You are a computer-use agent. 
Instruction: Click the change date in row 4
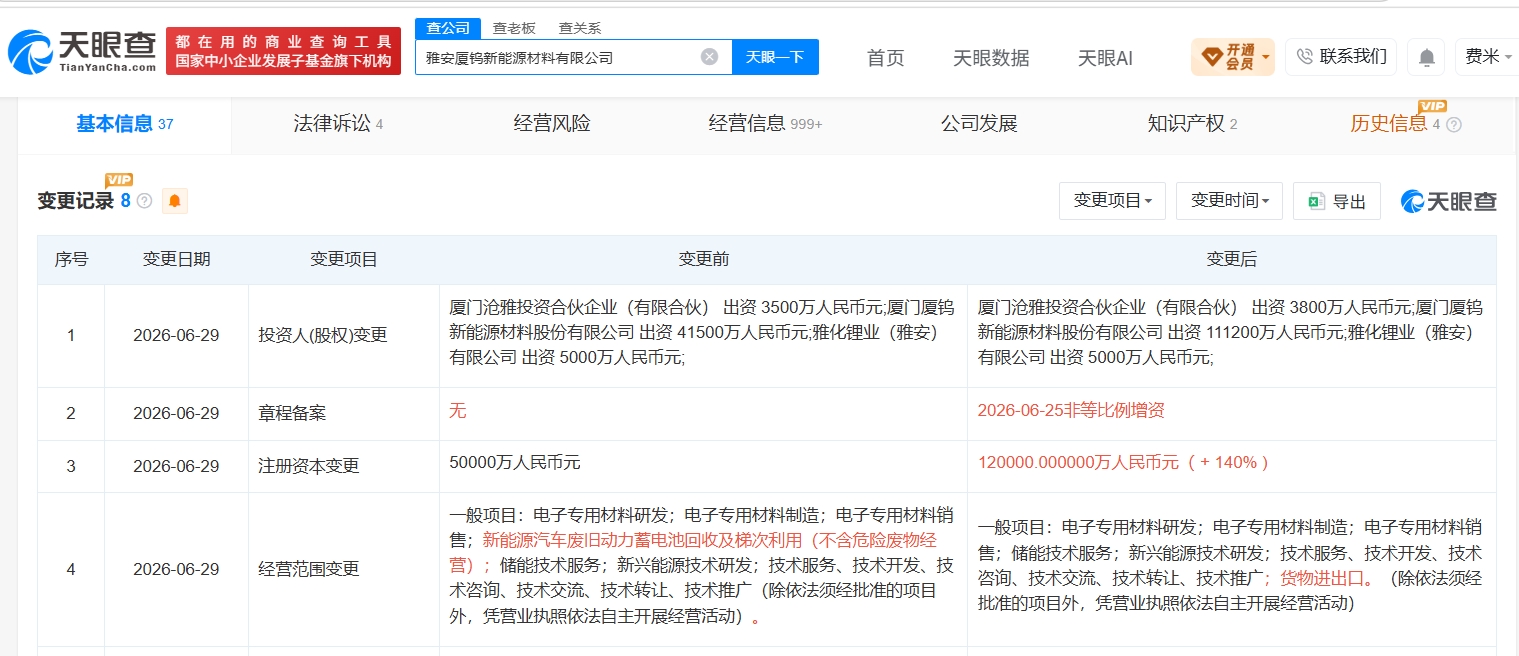[x=176, y=569]
